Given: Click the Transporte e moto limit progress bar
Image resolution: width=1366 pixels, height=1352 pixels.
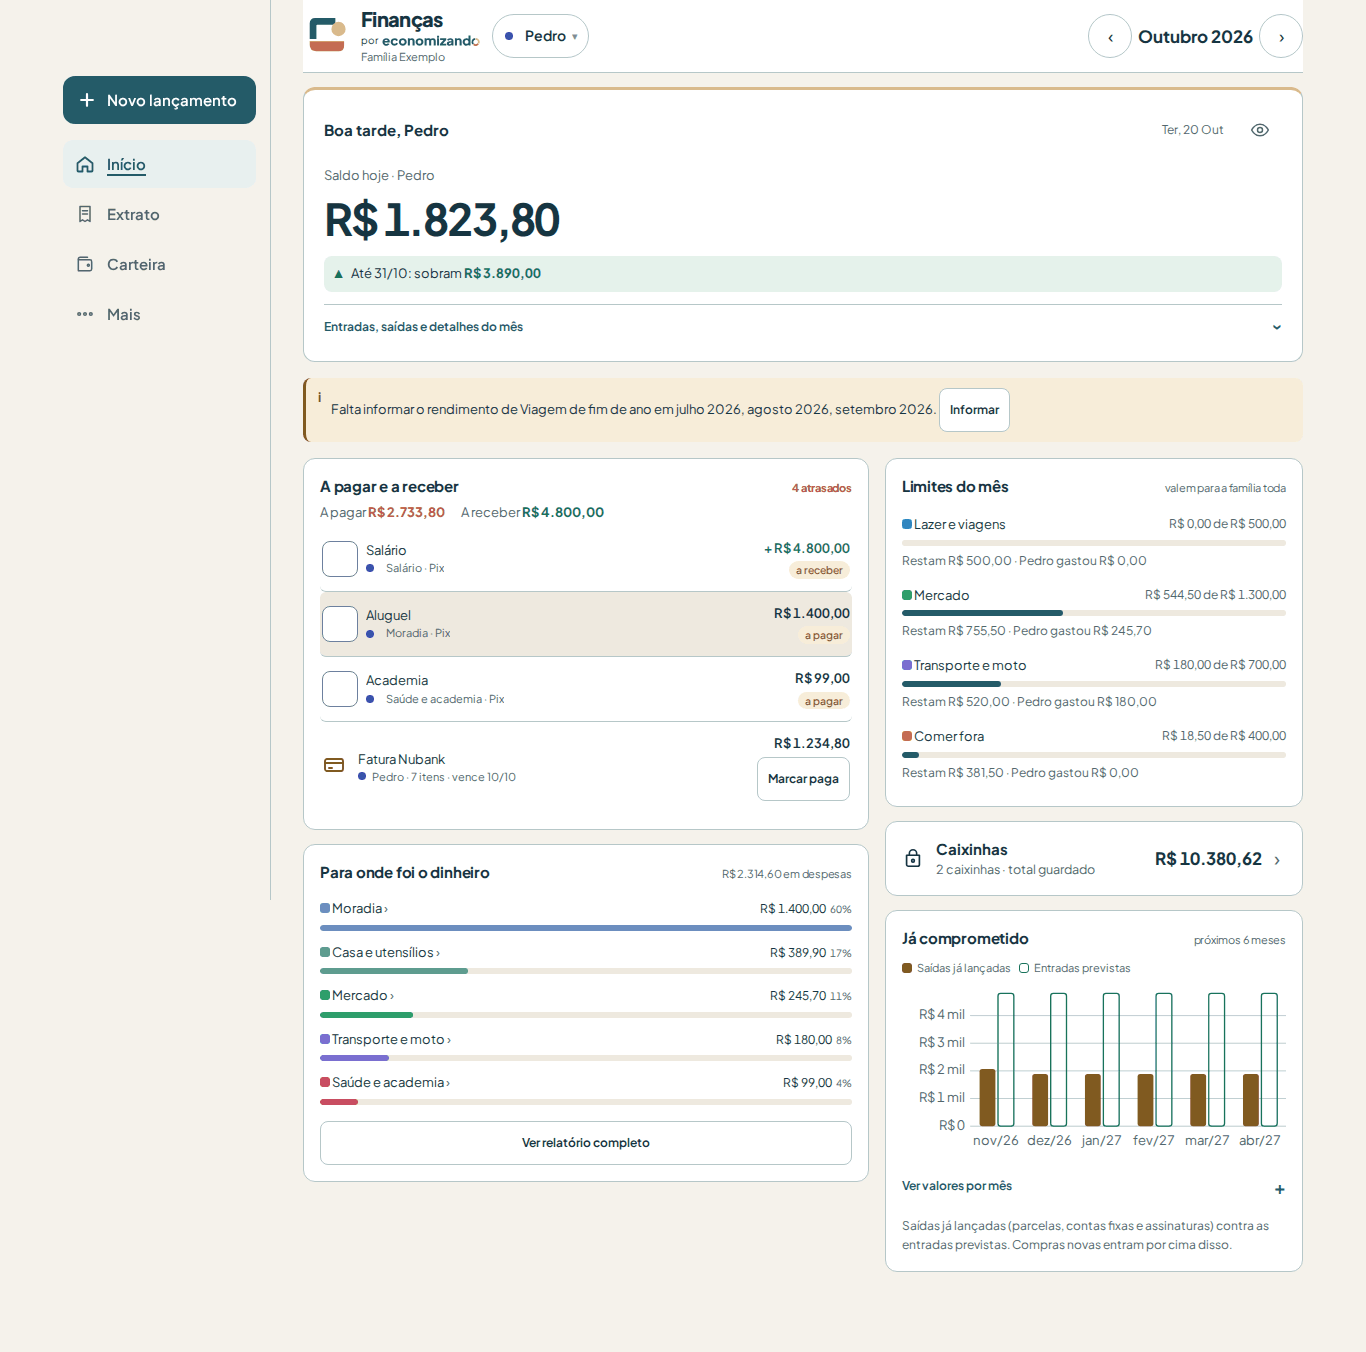Looking at the screenshot, I should coord(1094,684).
